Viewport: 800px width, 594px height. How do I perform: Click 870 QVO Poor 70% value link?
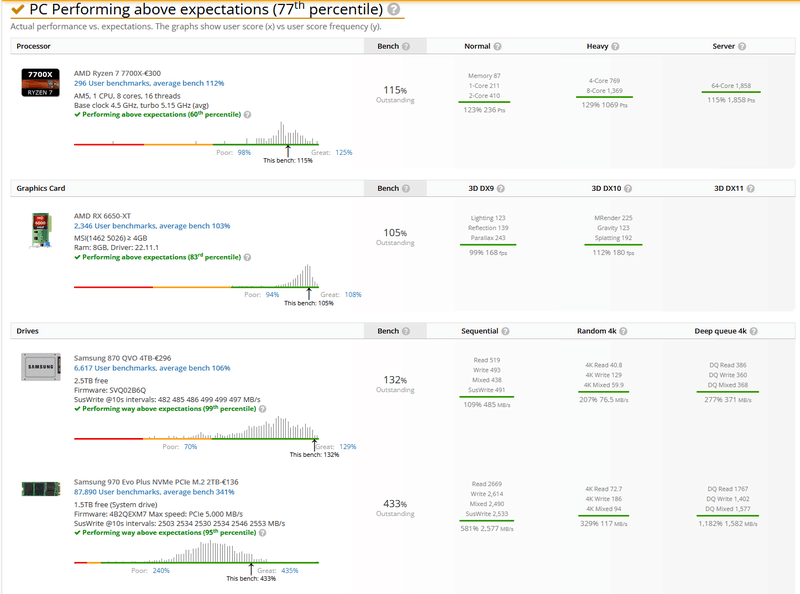[x=190, y=447]
